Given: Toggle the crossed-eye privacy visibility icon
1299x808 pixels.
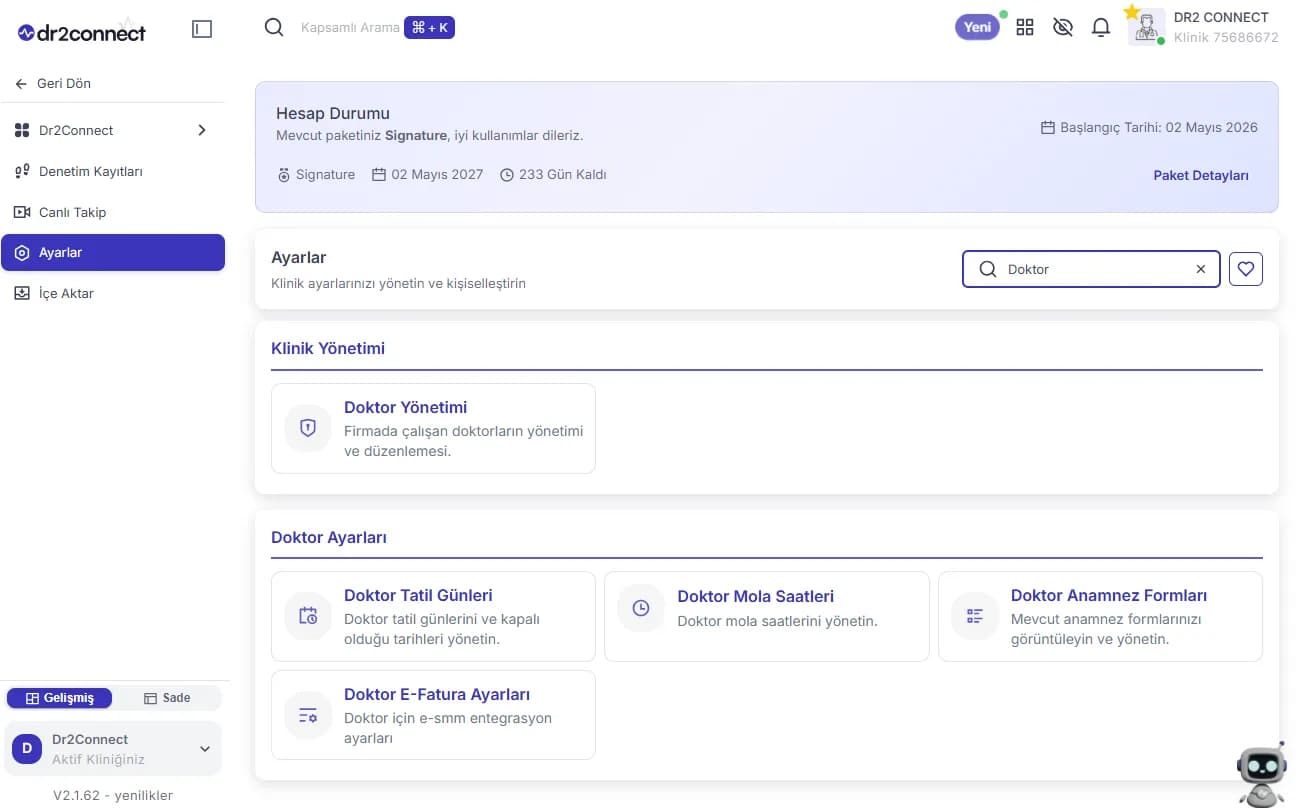Looking at the screenshot, I should [1062, 28].
